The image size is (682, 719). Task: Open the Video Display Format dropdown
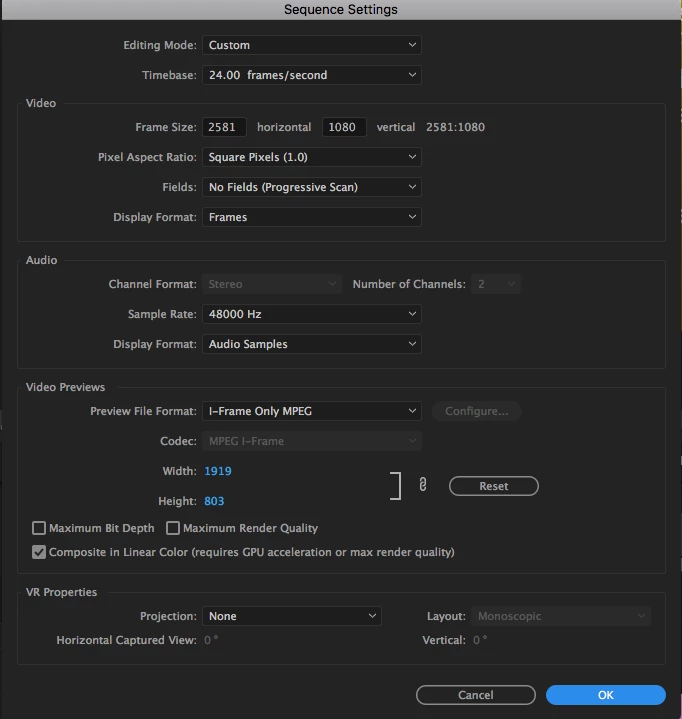pyautogui.click(x=312, y=217)
